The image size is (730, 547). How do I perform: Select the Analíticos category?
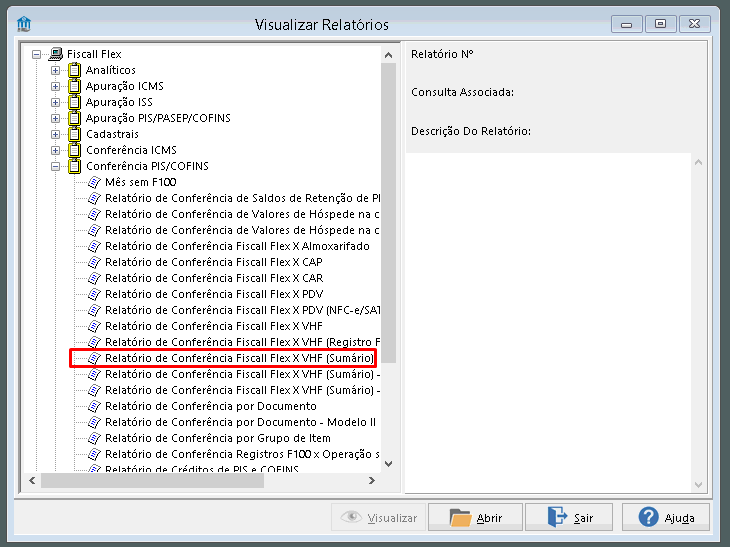pyautogui.click(x=110, y=70)
